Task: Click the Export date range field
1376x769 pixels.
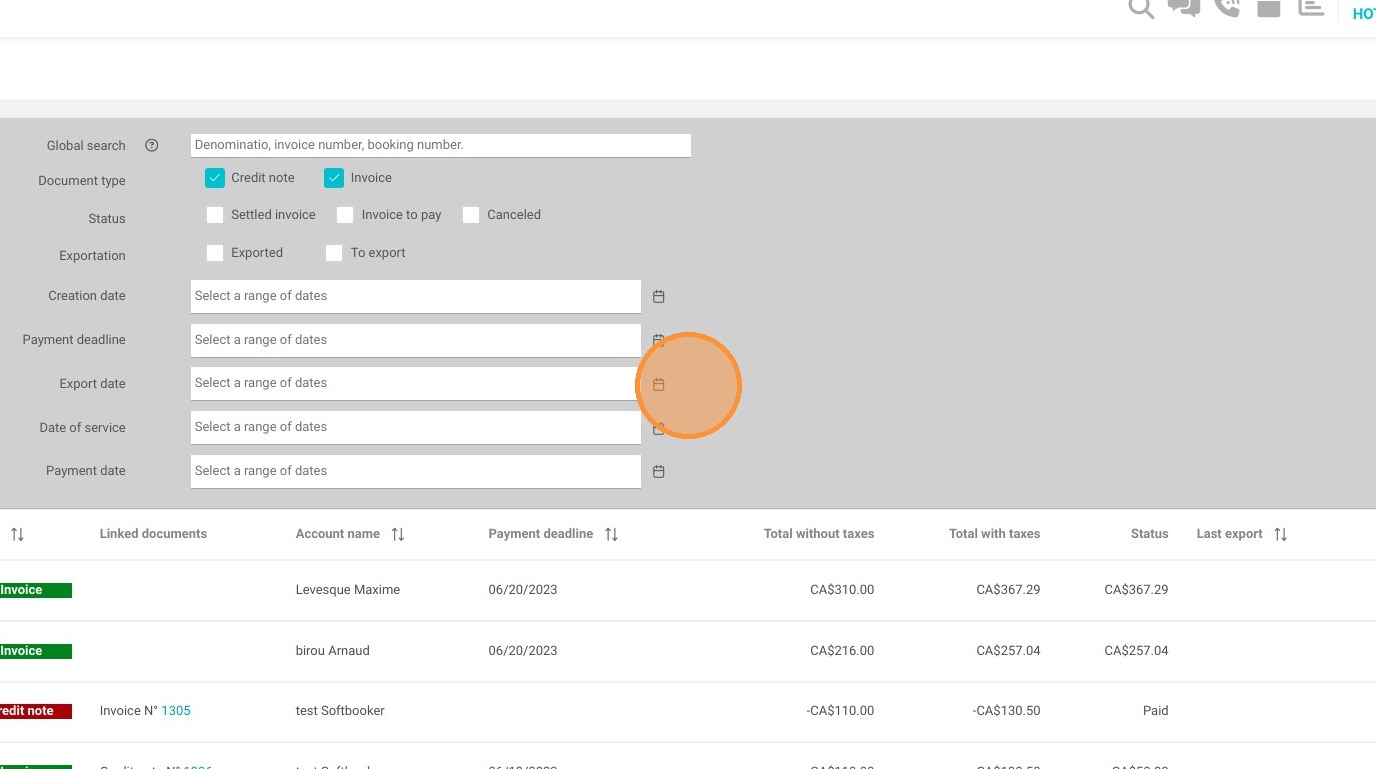Action: pyautogui.click(x=416, y=383)
